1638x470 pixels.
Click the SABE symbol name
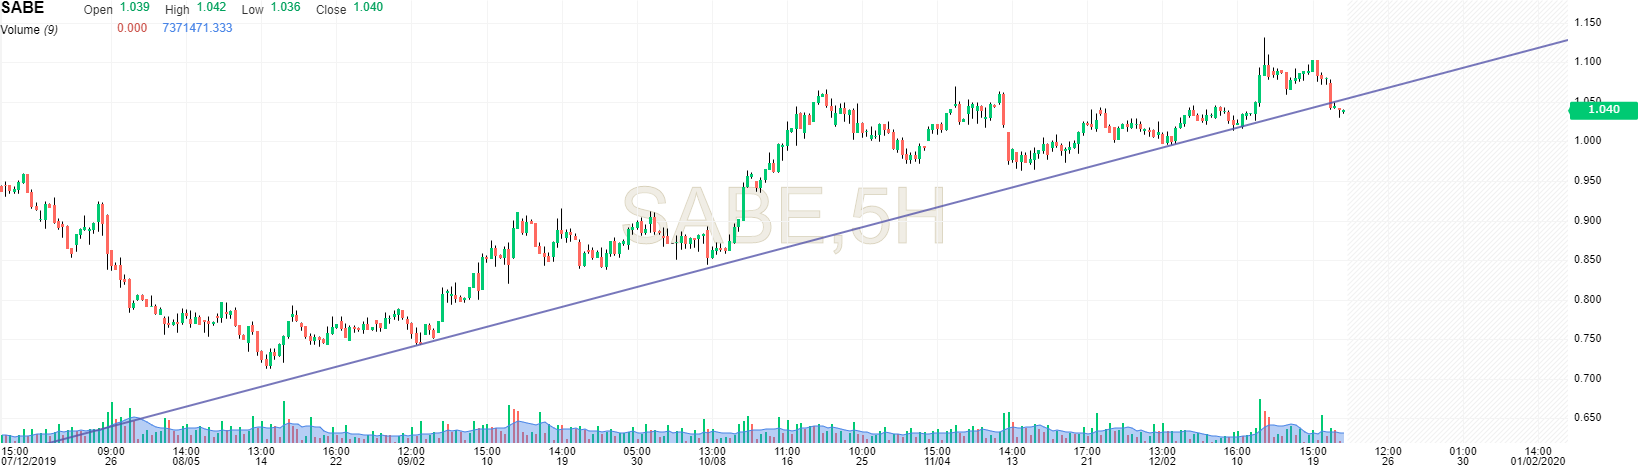coord(22,8)
